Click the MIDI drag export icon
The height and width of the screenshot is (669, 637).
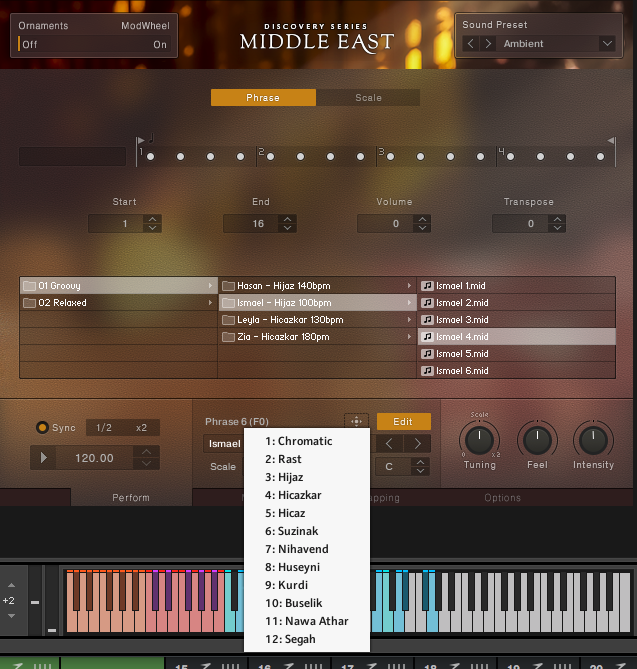[356, 422]
